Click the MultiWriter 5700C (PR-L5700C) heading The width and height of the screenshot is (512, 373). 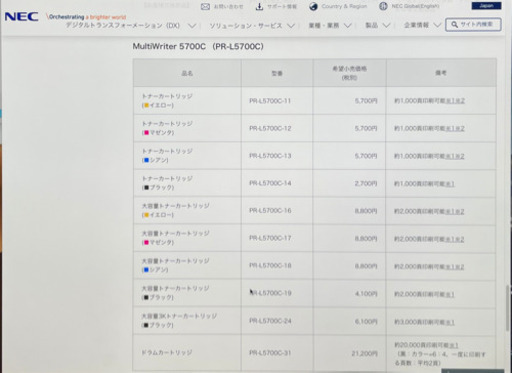pos(198,46)
